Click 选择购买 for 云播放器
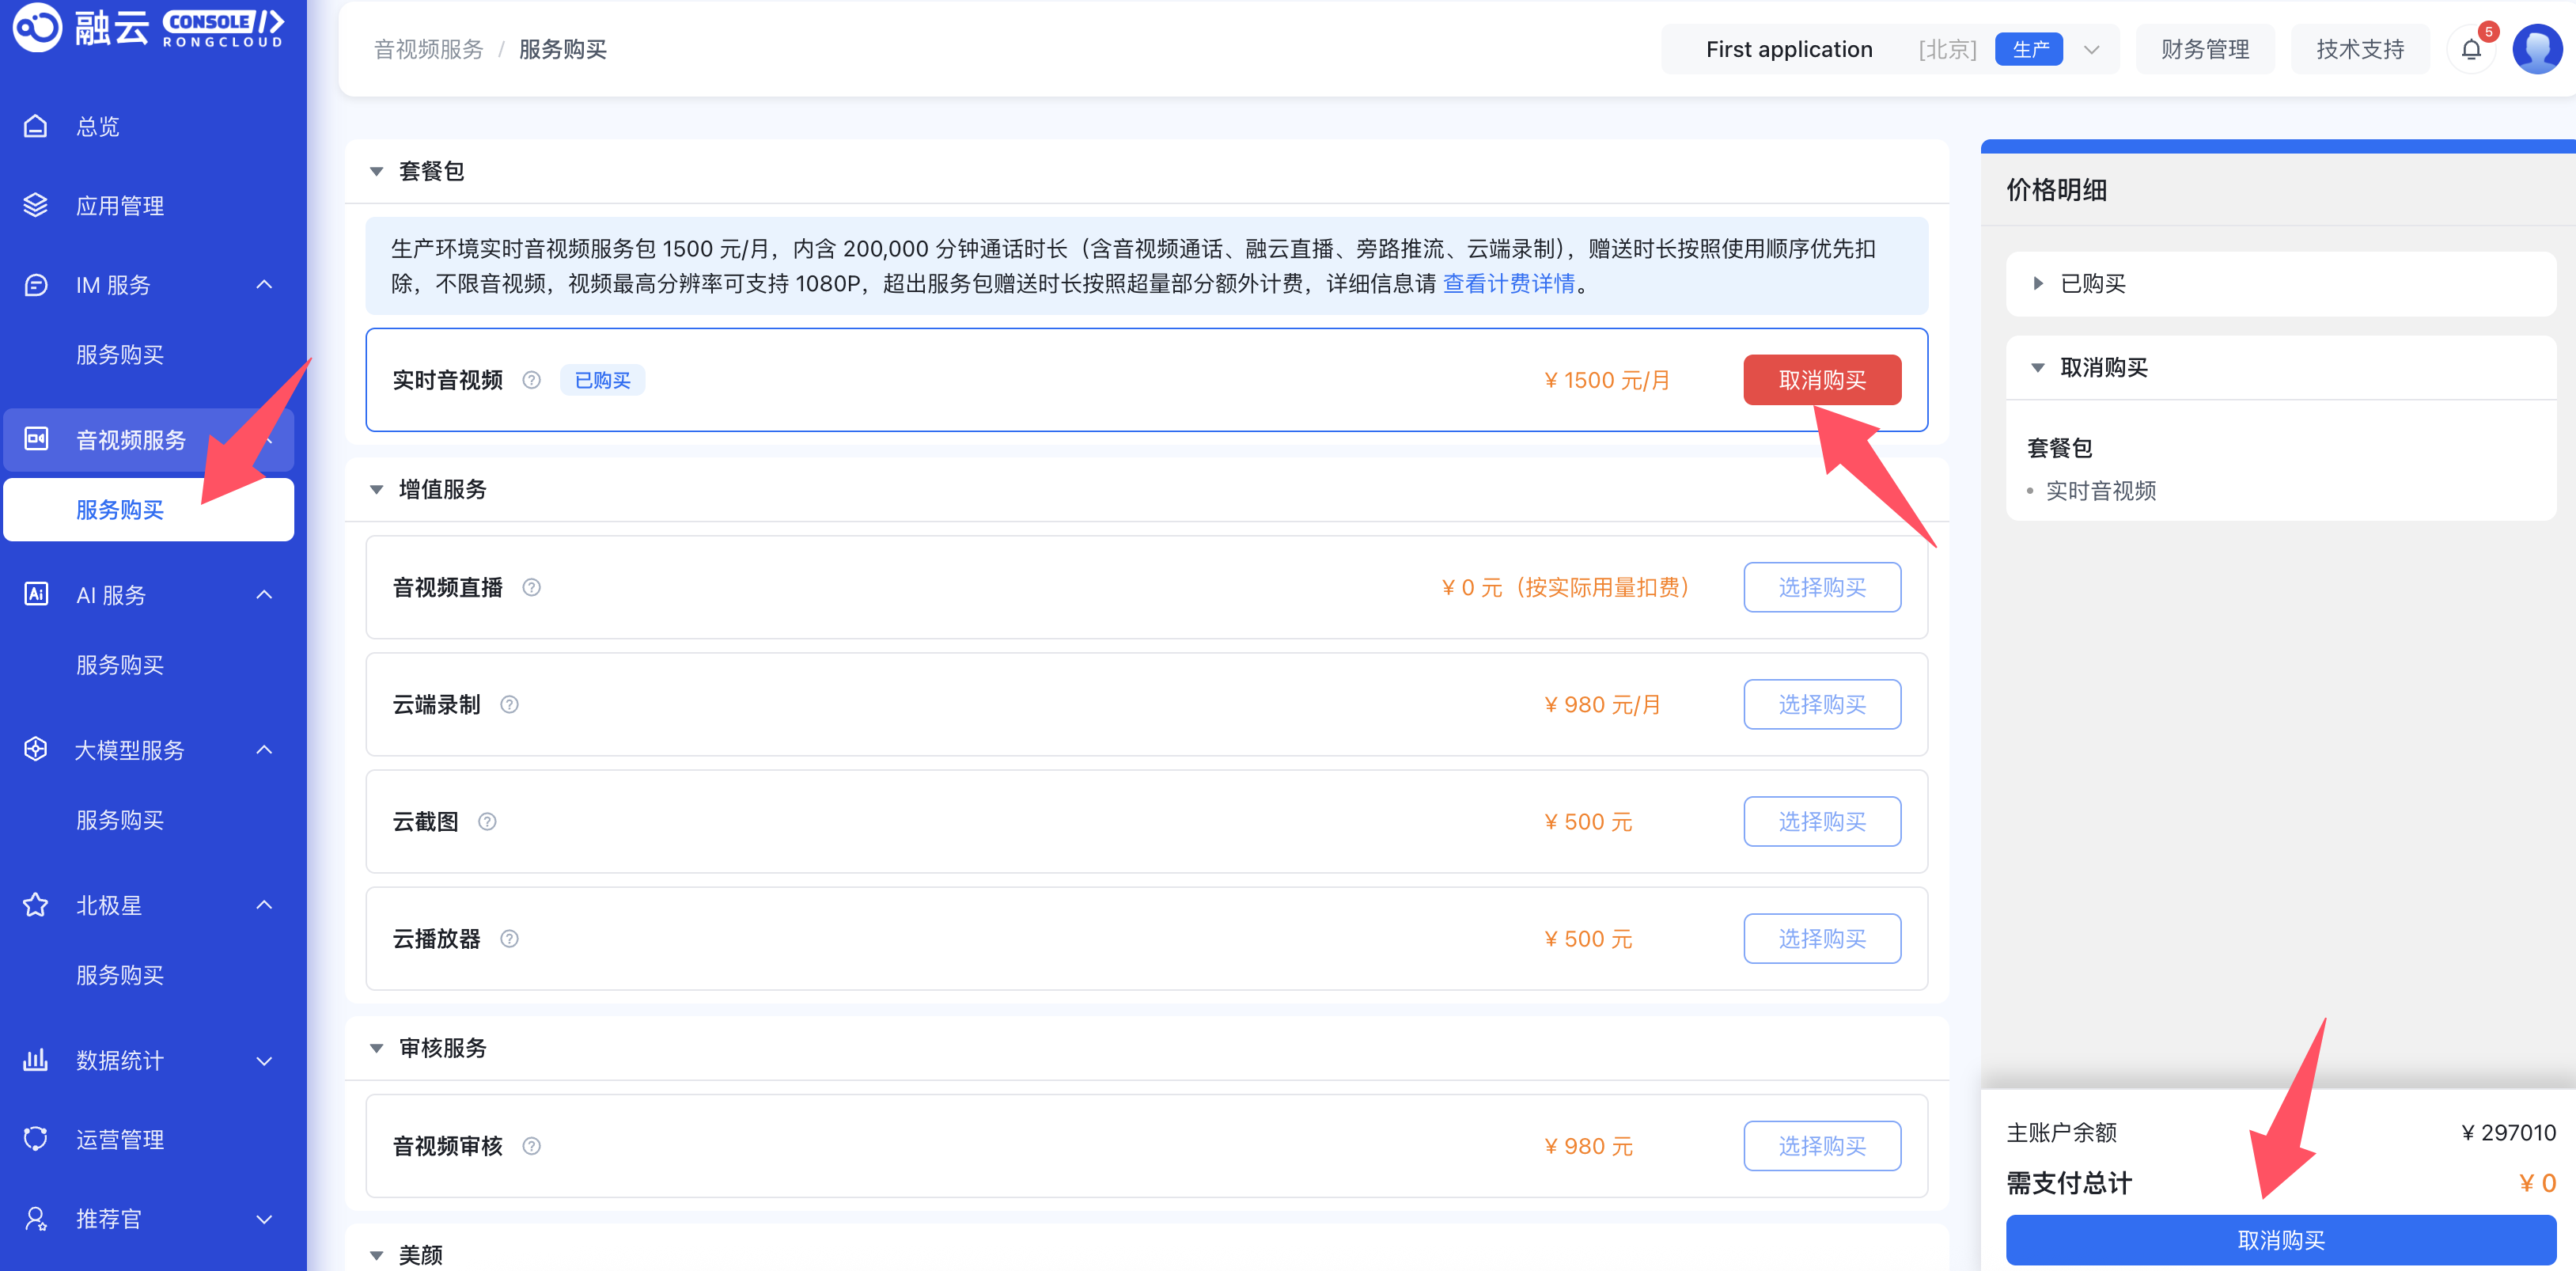Screen dimensions: 2576x1271 coord(1822,938)
